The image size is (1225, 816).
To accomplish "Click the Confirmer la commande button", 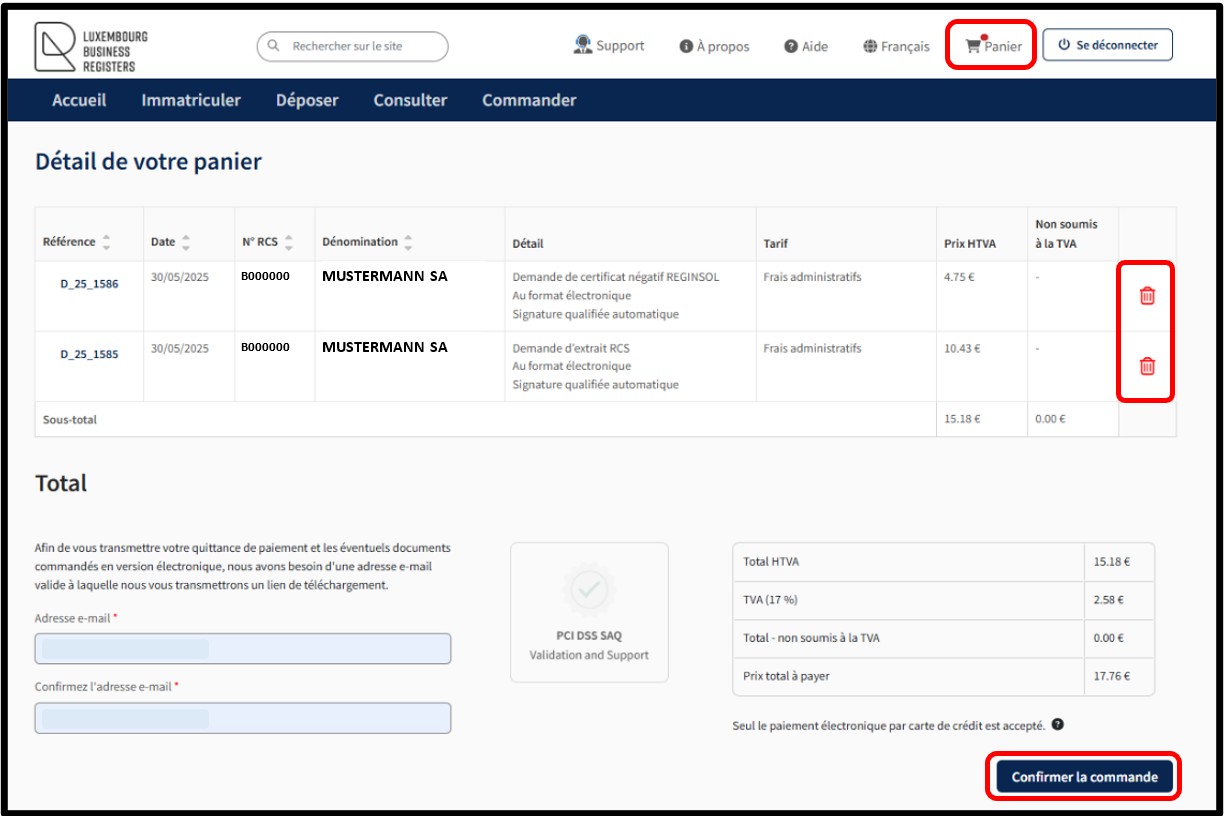I will point(1084,777).
